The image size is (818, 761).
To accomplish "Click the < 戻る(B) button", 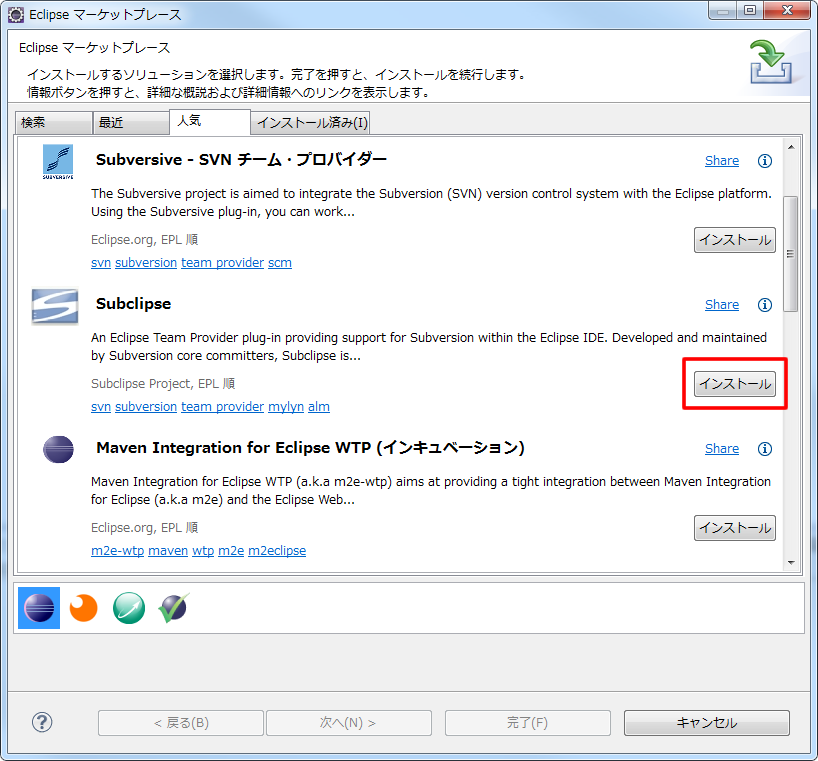I will [181, 723].
